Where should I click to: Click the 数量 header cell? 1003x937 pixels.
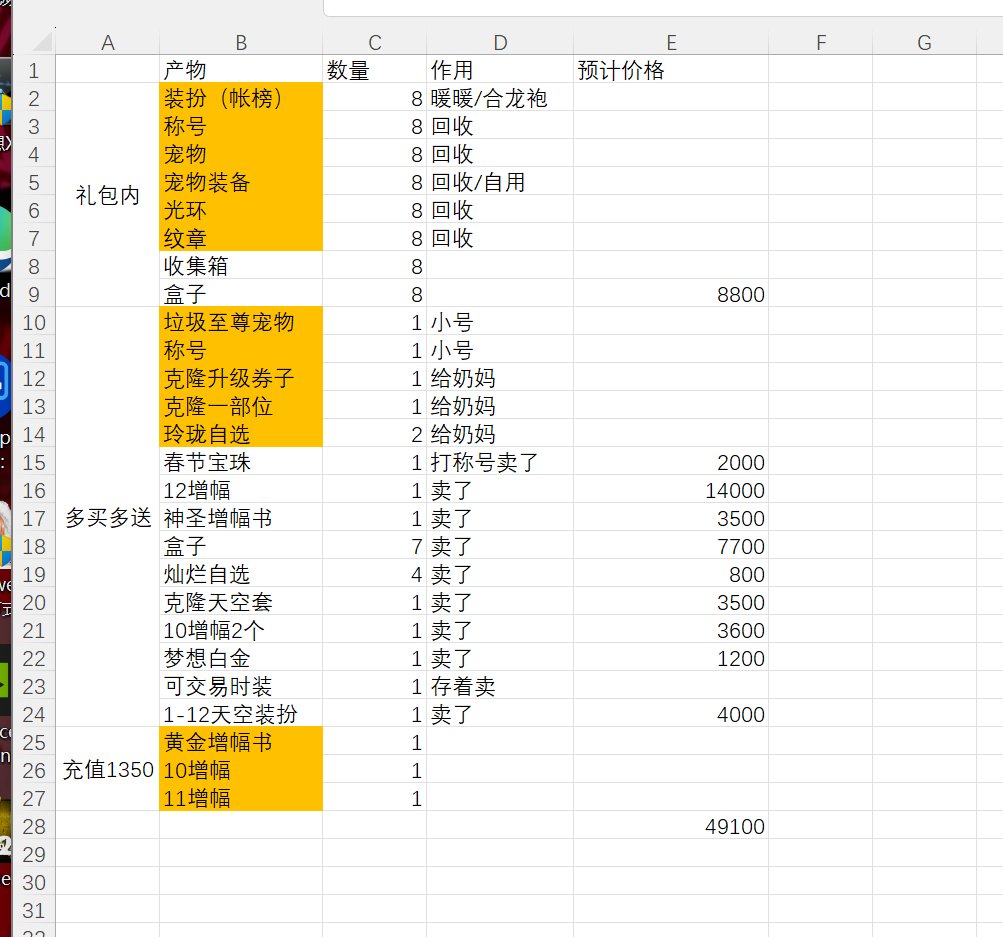point(375,70)
